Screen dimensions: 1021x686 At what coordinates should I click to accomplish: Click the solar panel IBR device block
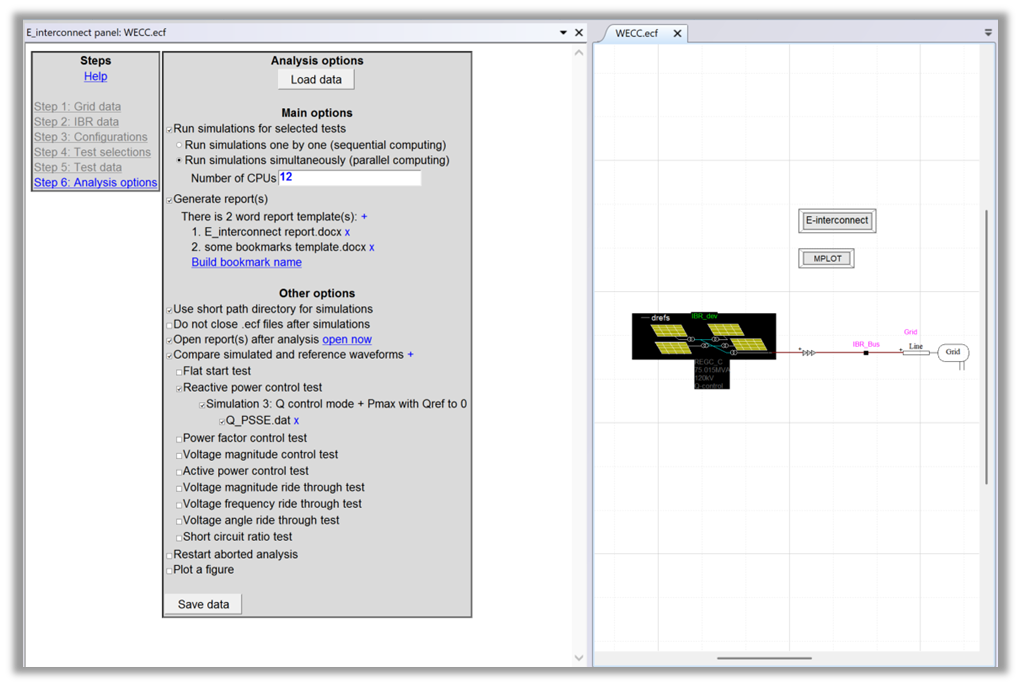[703, 337]
